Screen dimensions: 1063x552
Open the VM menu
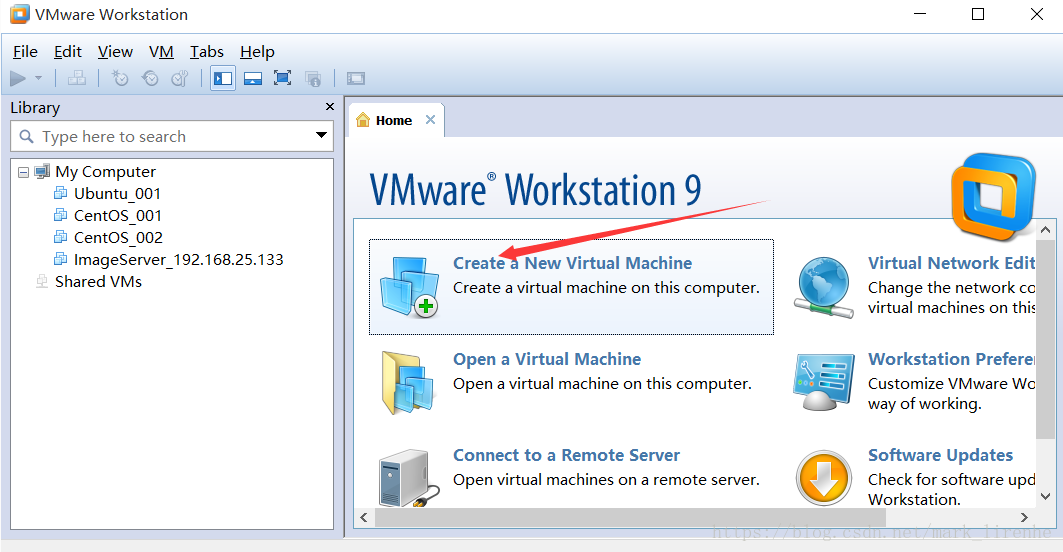click(161, 52)
